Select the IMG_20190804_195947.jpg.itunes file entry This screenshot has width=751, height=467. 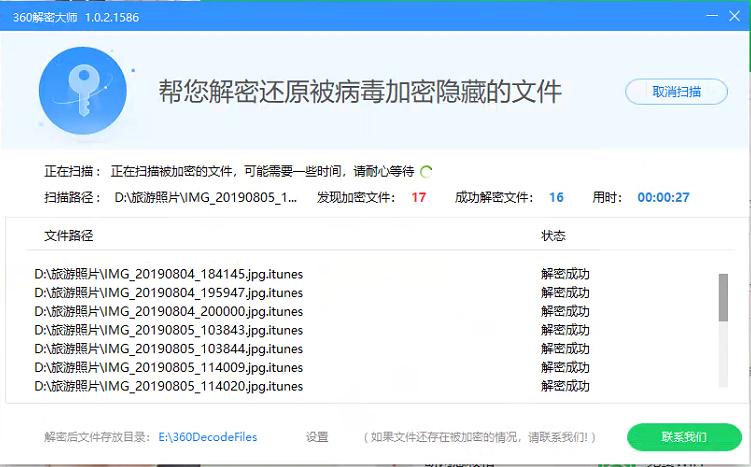pyautogui.click(x=168, y=293)
